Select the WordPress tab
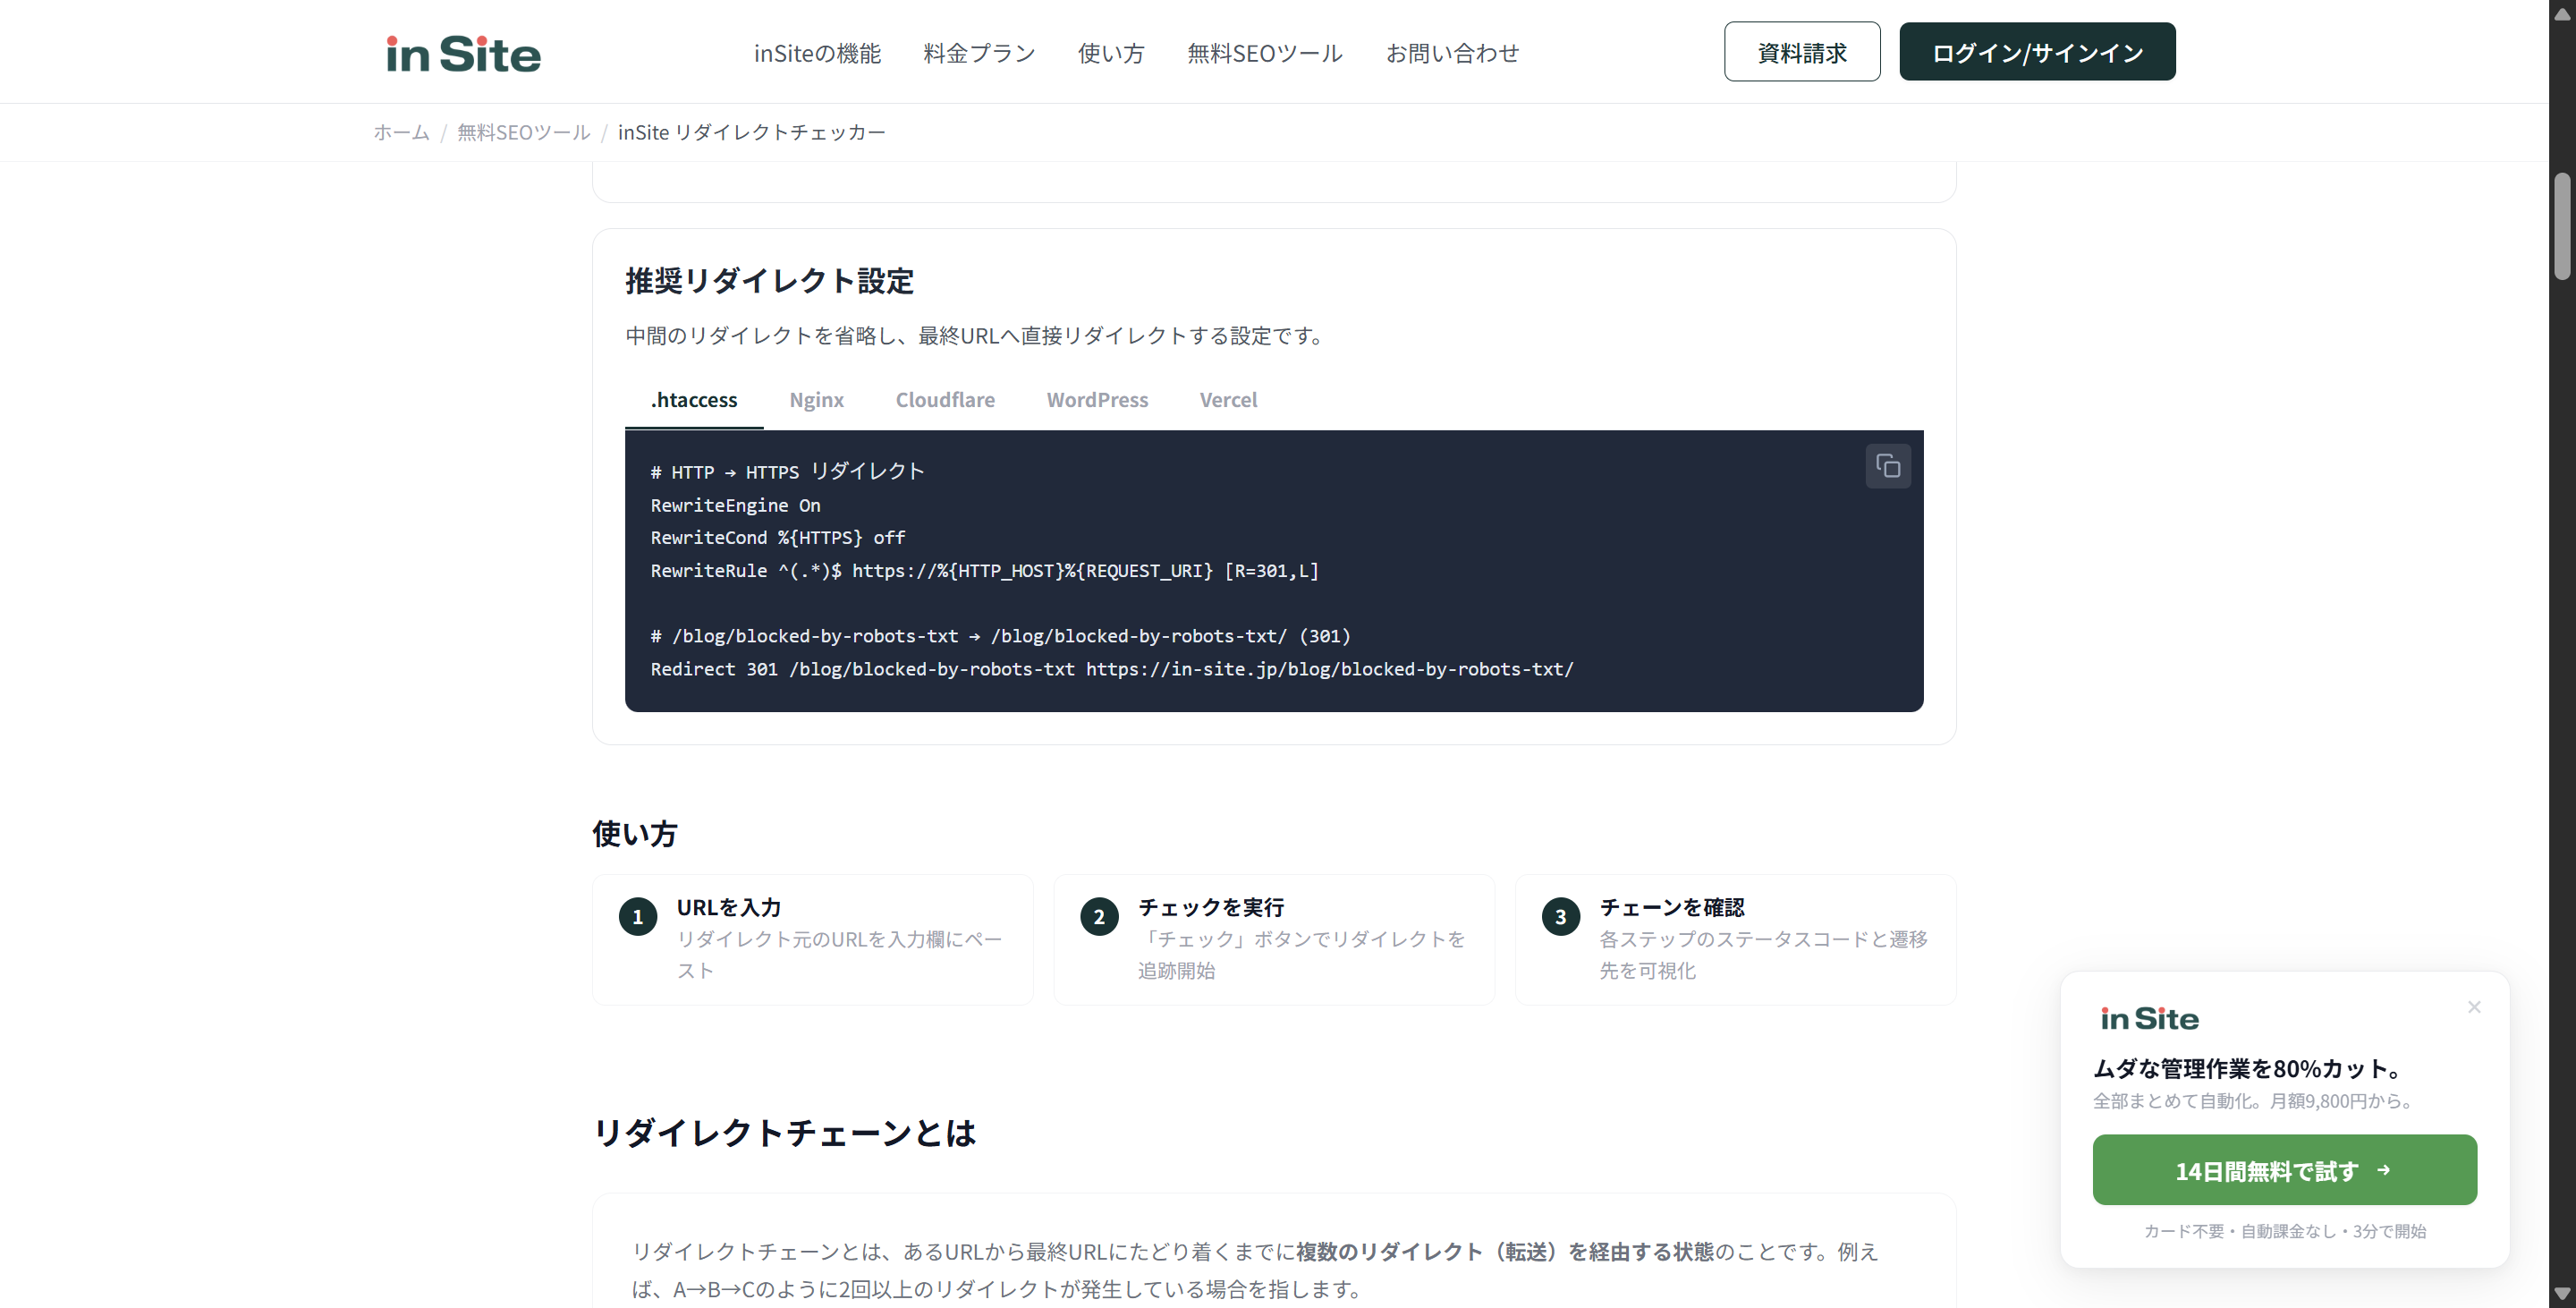Image resolution: width=2576 pixels, height=1308 pixels. 1097,400
